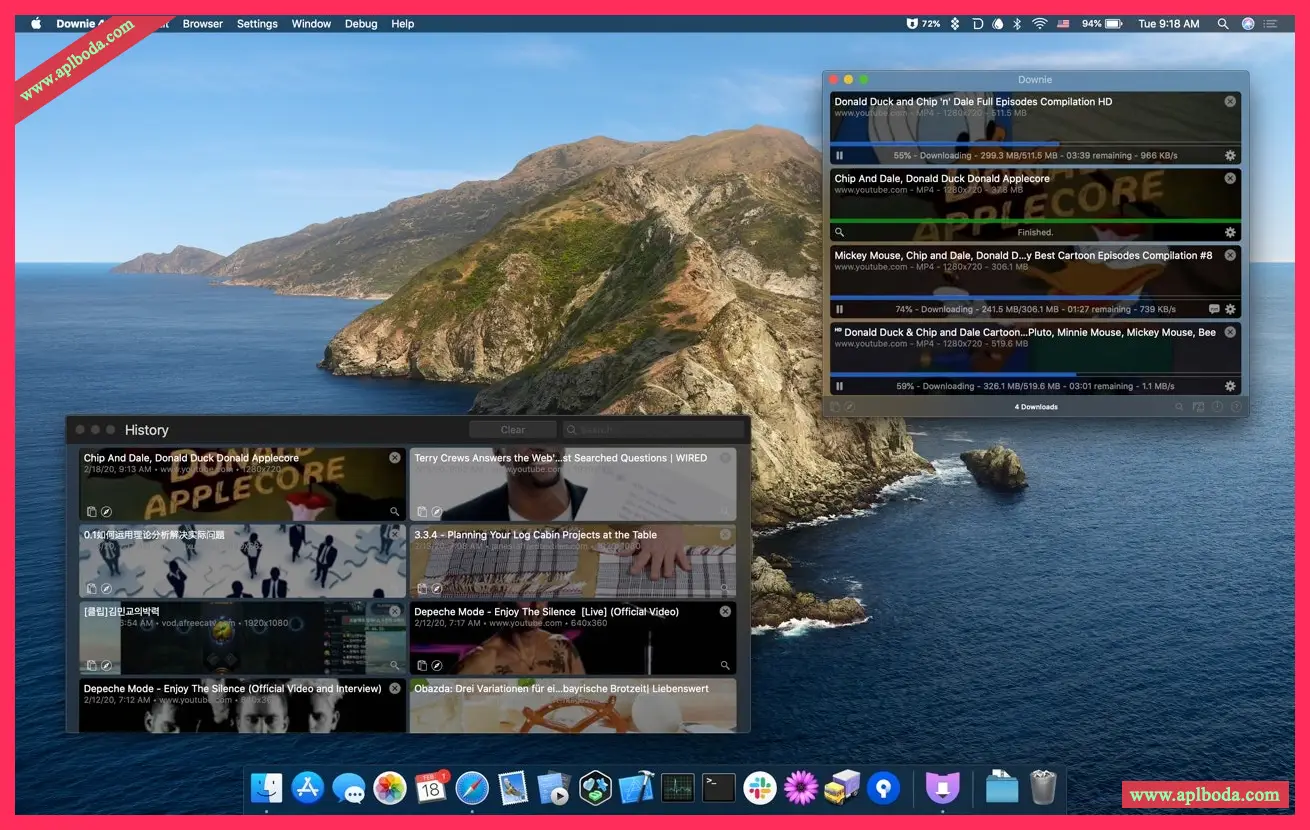Pause the Mickey Mouse cartoon episodes download
The height and width of the screenshot is (830, 1310).
point(840,309)
